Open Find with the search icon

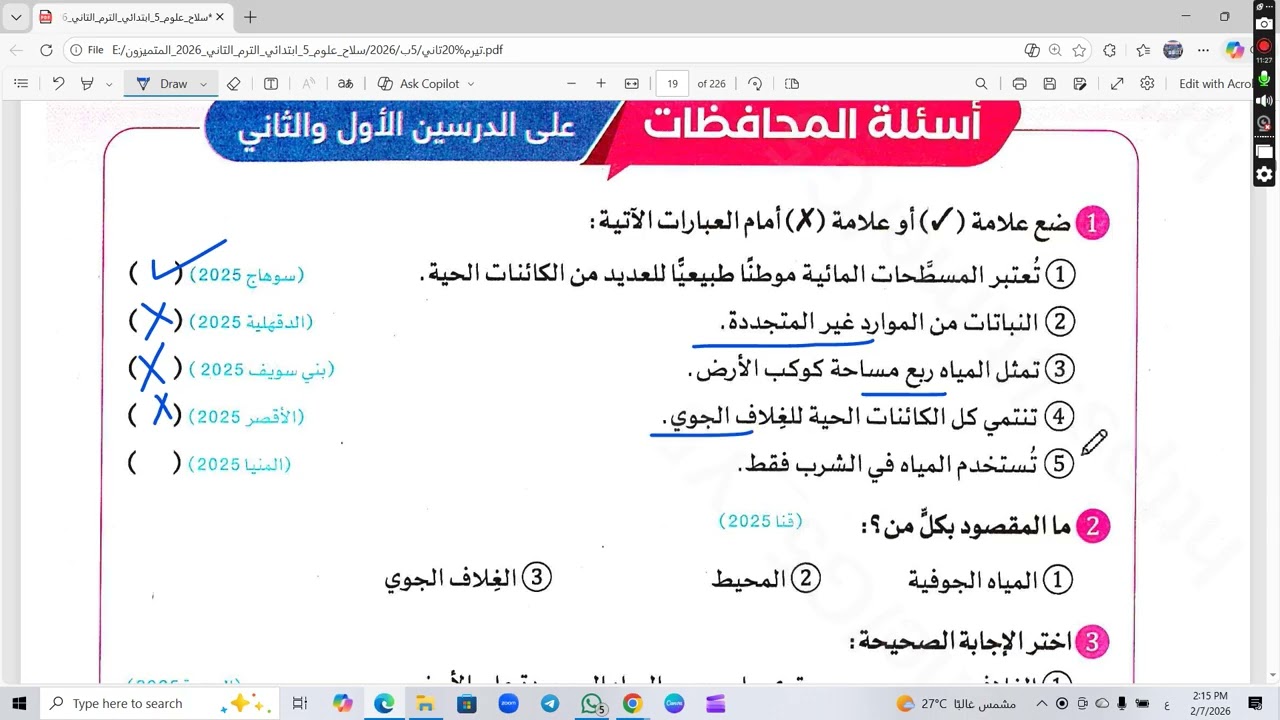pos(981,84)
